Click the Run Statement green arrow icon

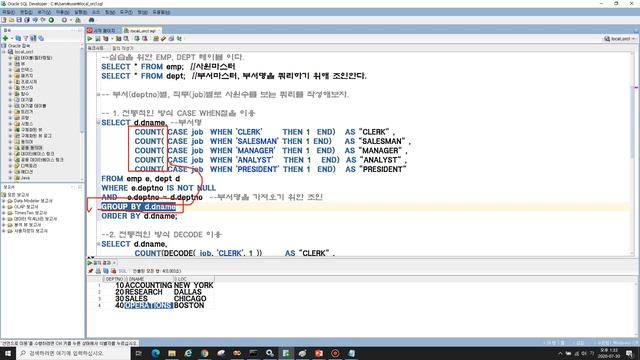pos(90,38)
